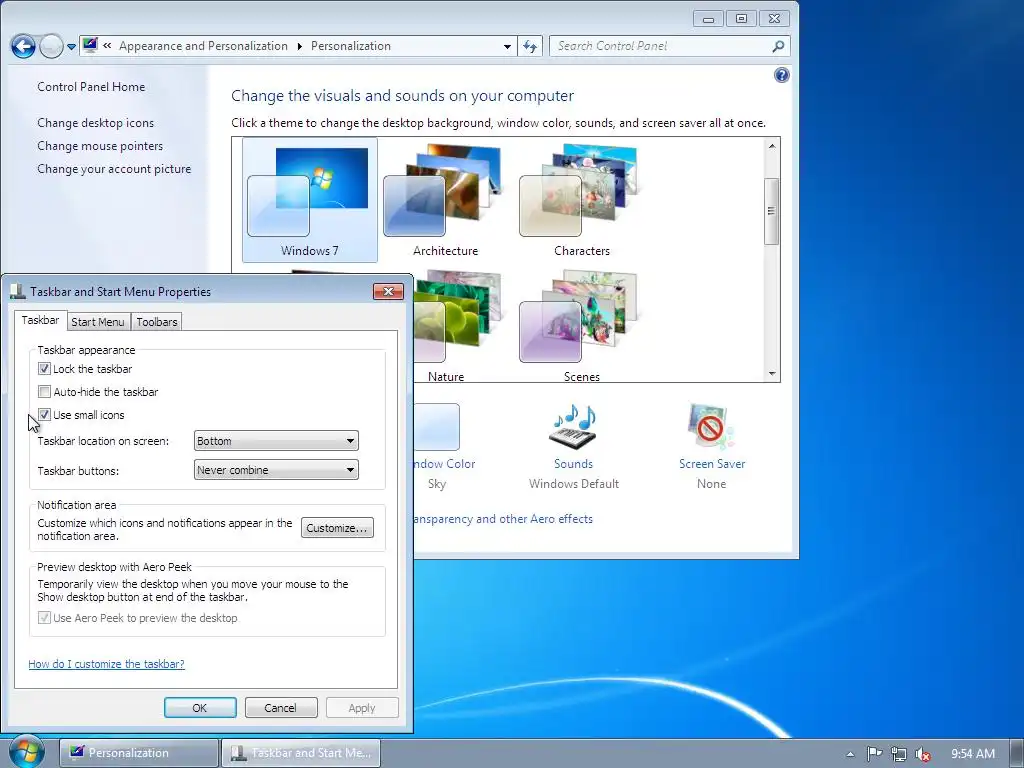
Task: Switch to the Start Menu tab
Action: pos(98,322)
